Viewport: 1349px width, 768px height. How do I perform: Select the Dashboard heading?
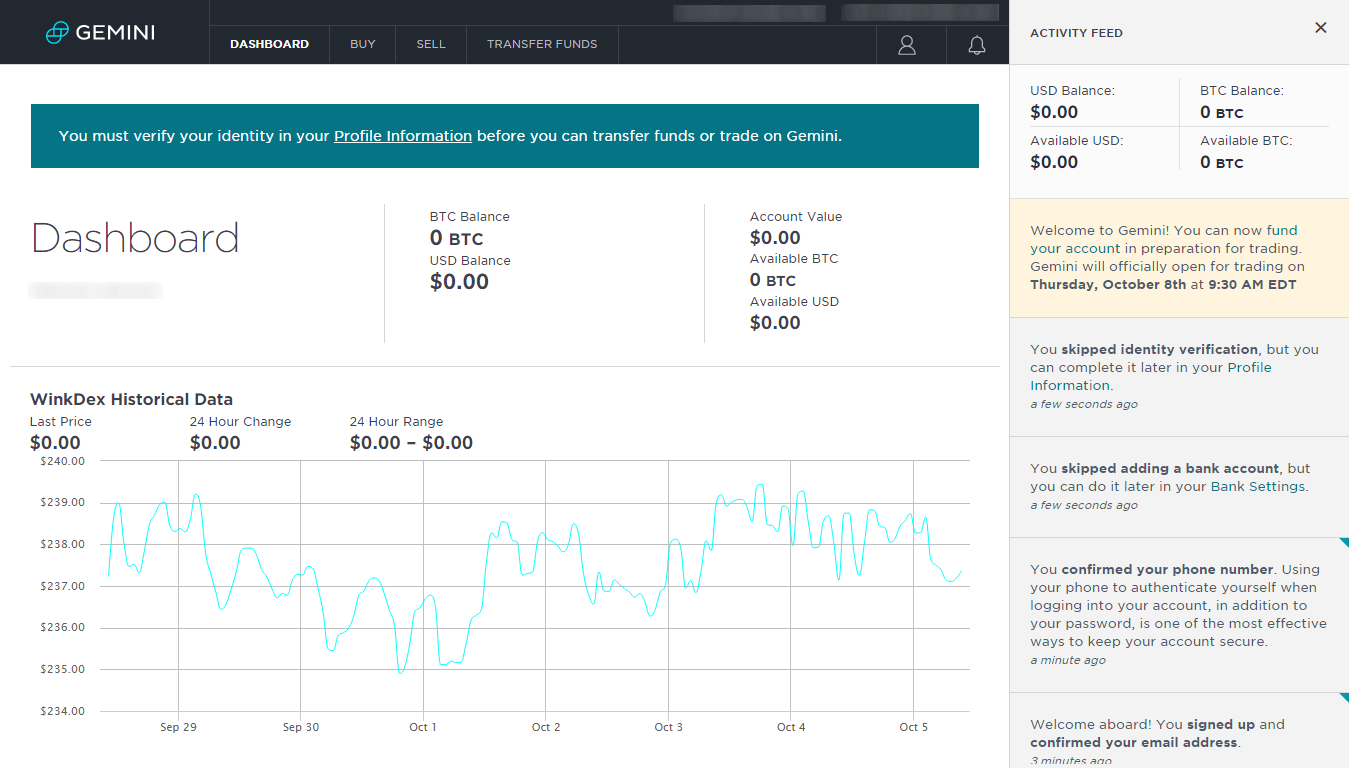[135, 238]
